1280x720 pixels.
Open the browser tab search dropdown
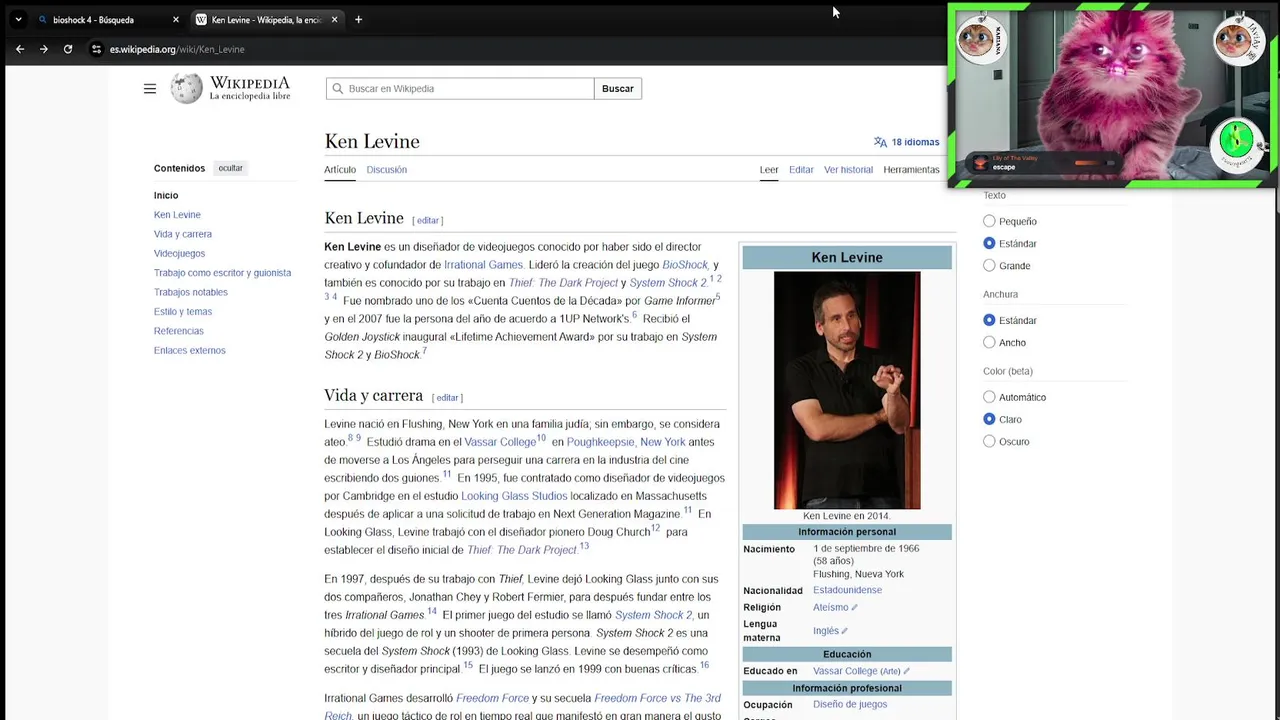18,19
